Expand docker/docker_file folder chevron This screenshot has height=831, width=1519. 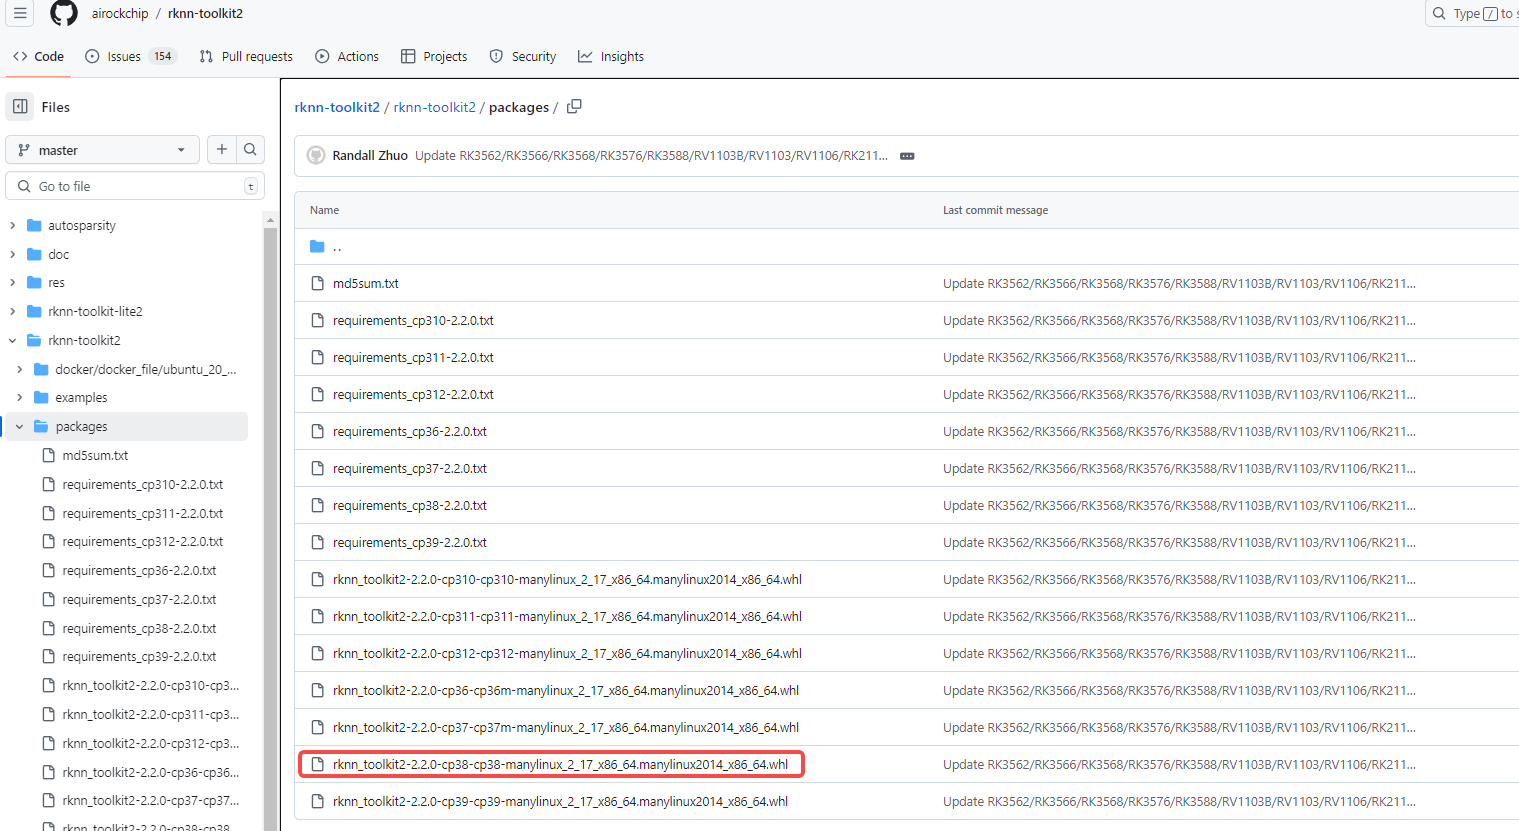(x=19, y=369)
